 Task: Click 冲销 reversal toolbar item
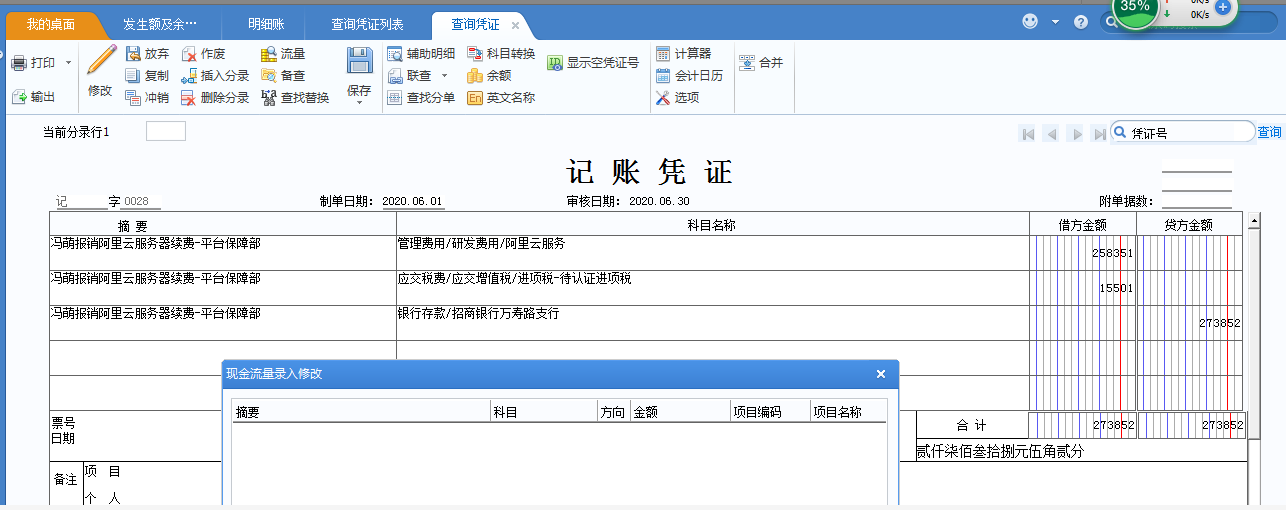coord(147,98)
